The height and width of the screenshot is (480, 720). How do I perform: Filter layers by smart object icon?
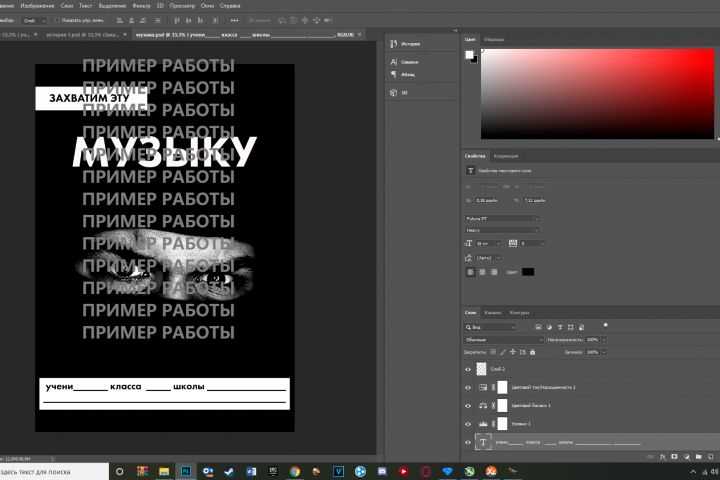(581, 327)
